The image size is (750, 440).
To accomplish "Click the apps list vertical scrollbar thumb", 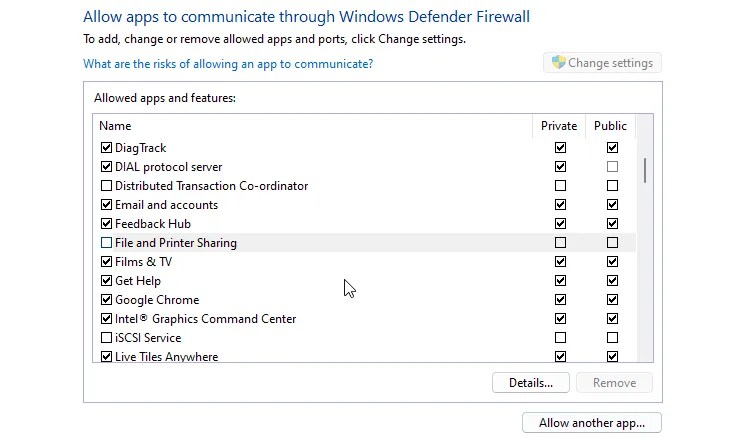I will (645, 169).
